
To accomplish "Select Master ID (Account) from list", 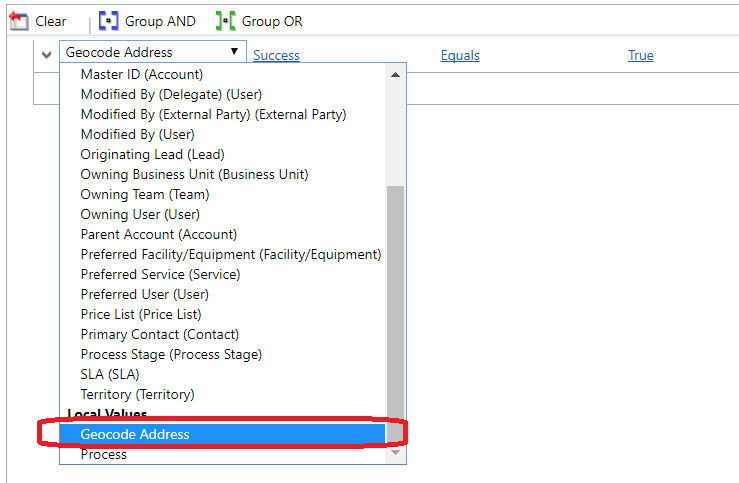I will (142, 74).
